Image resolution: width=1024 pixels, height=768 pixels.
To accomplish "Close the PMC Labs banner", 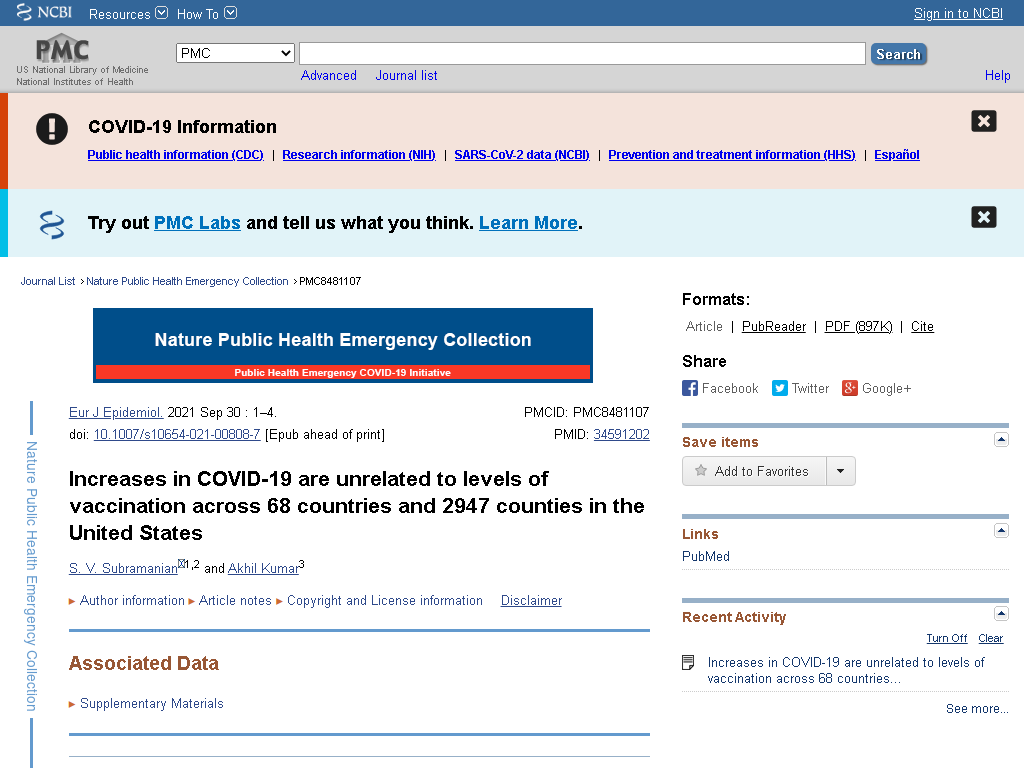I will [984, 217].
